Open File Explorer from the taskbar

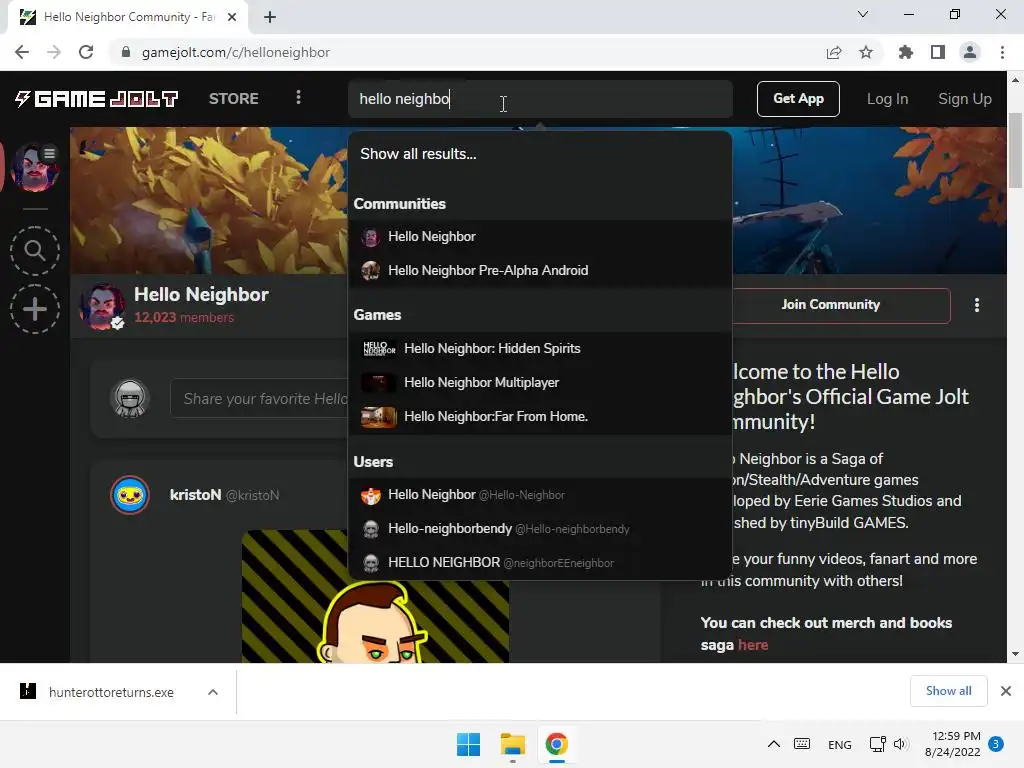(513, 744)
